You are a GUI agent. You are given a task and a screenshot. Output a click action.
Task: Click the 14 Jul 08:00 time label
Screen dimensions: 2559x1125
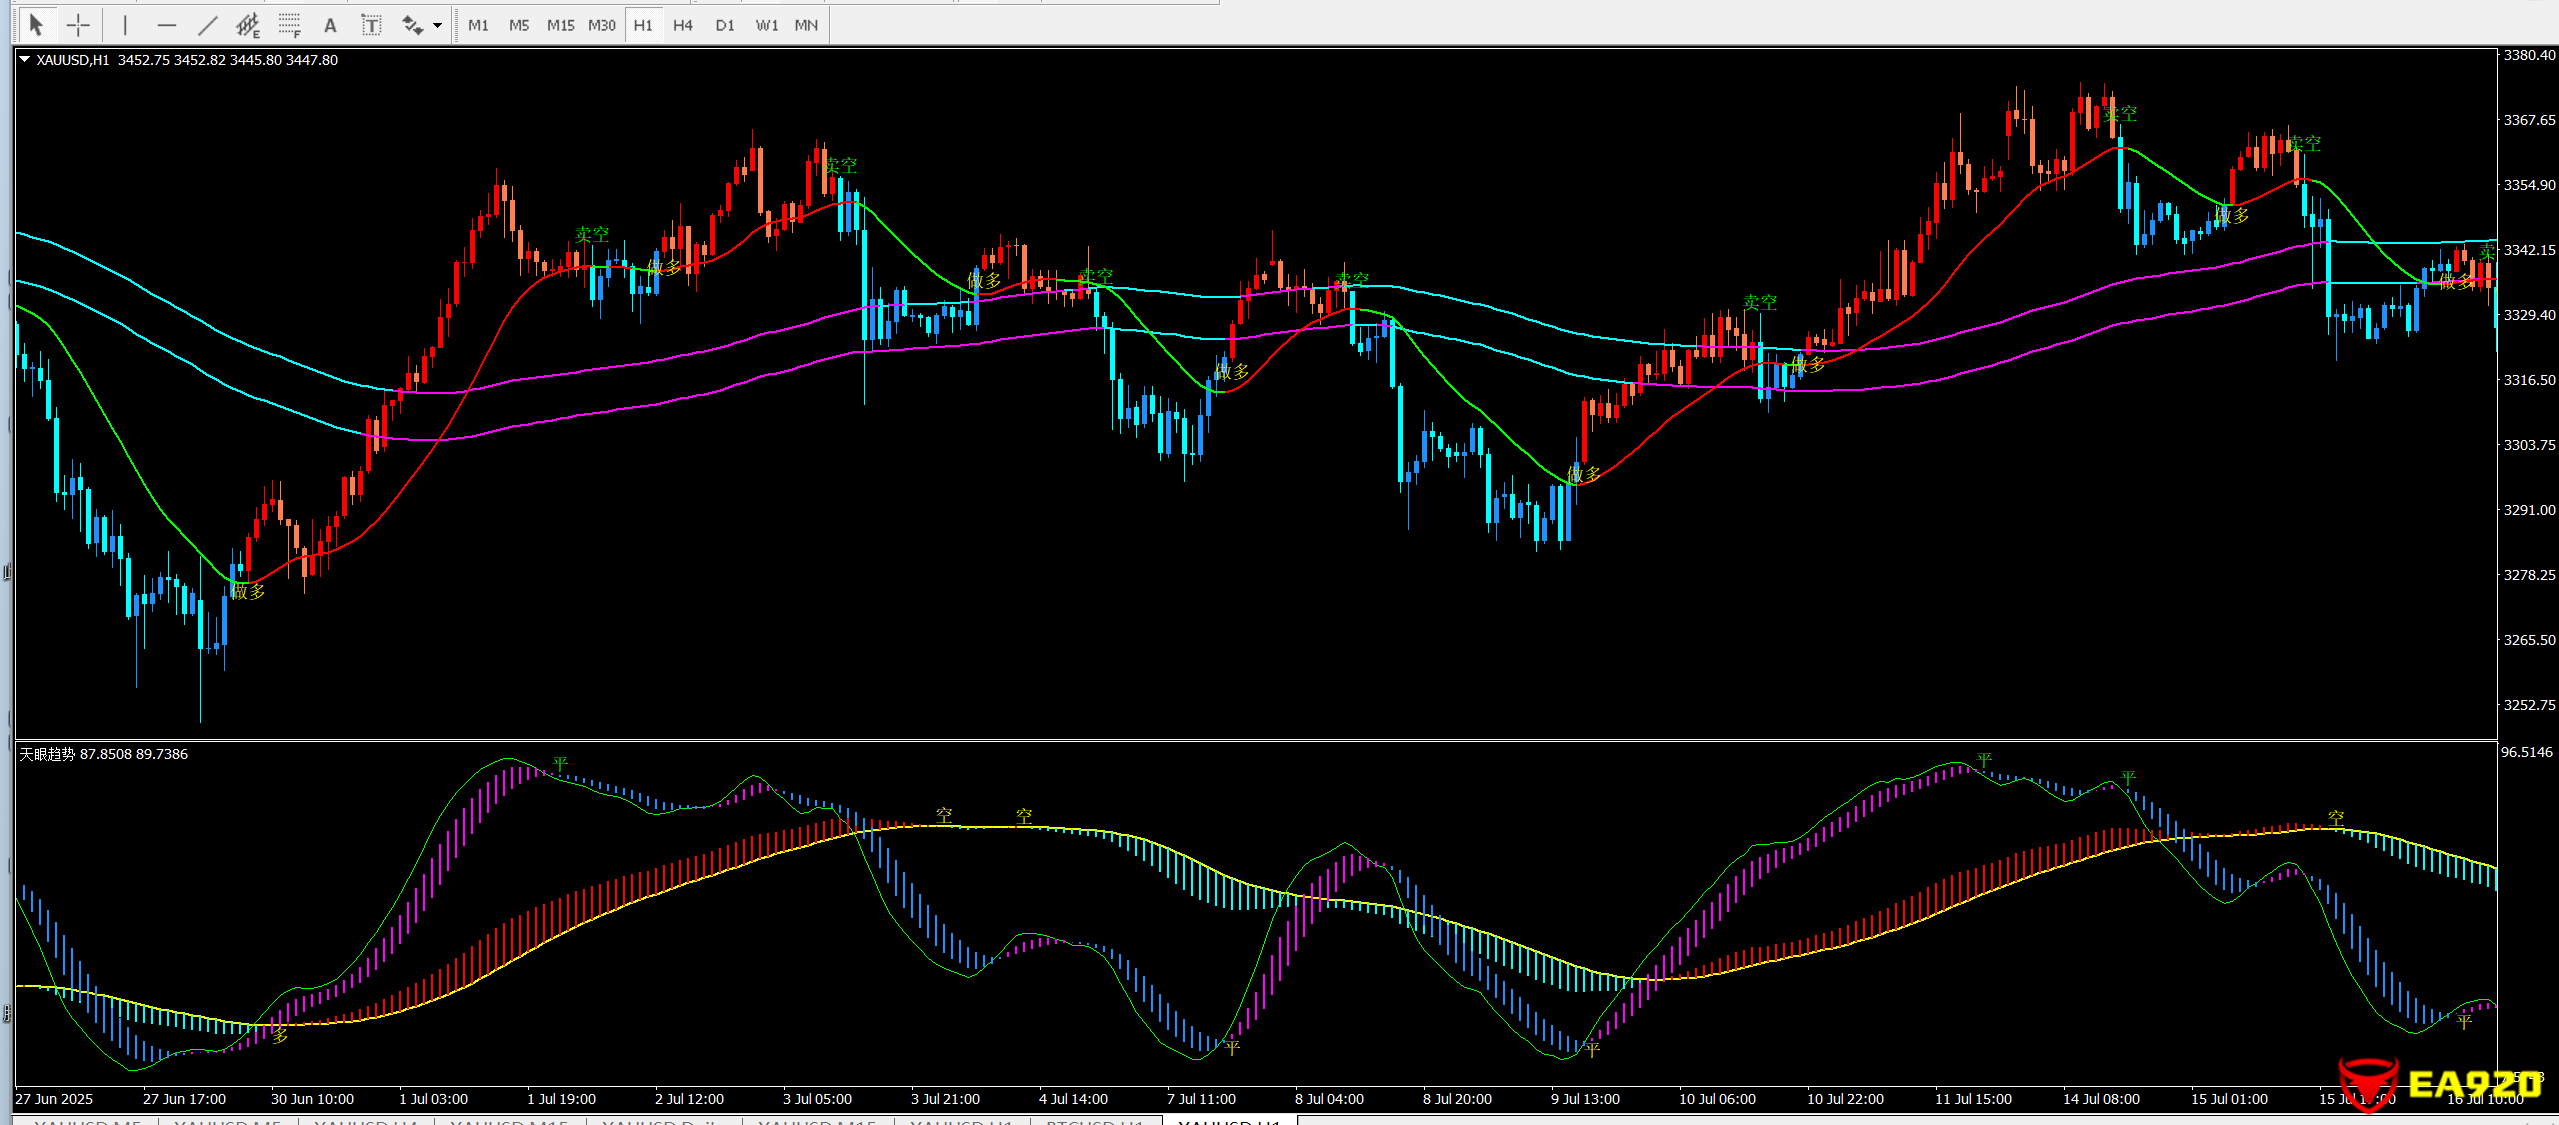pyautogui.click(x=2102, y=1099)
